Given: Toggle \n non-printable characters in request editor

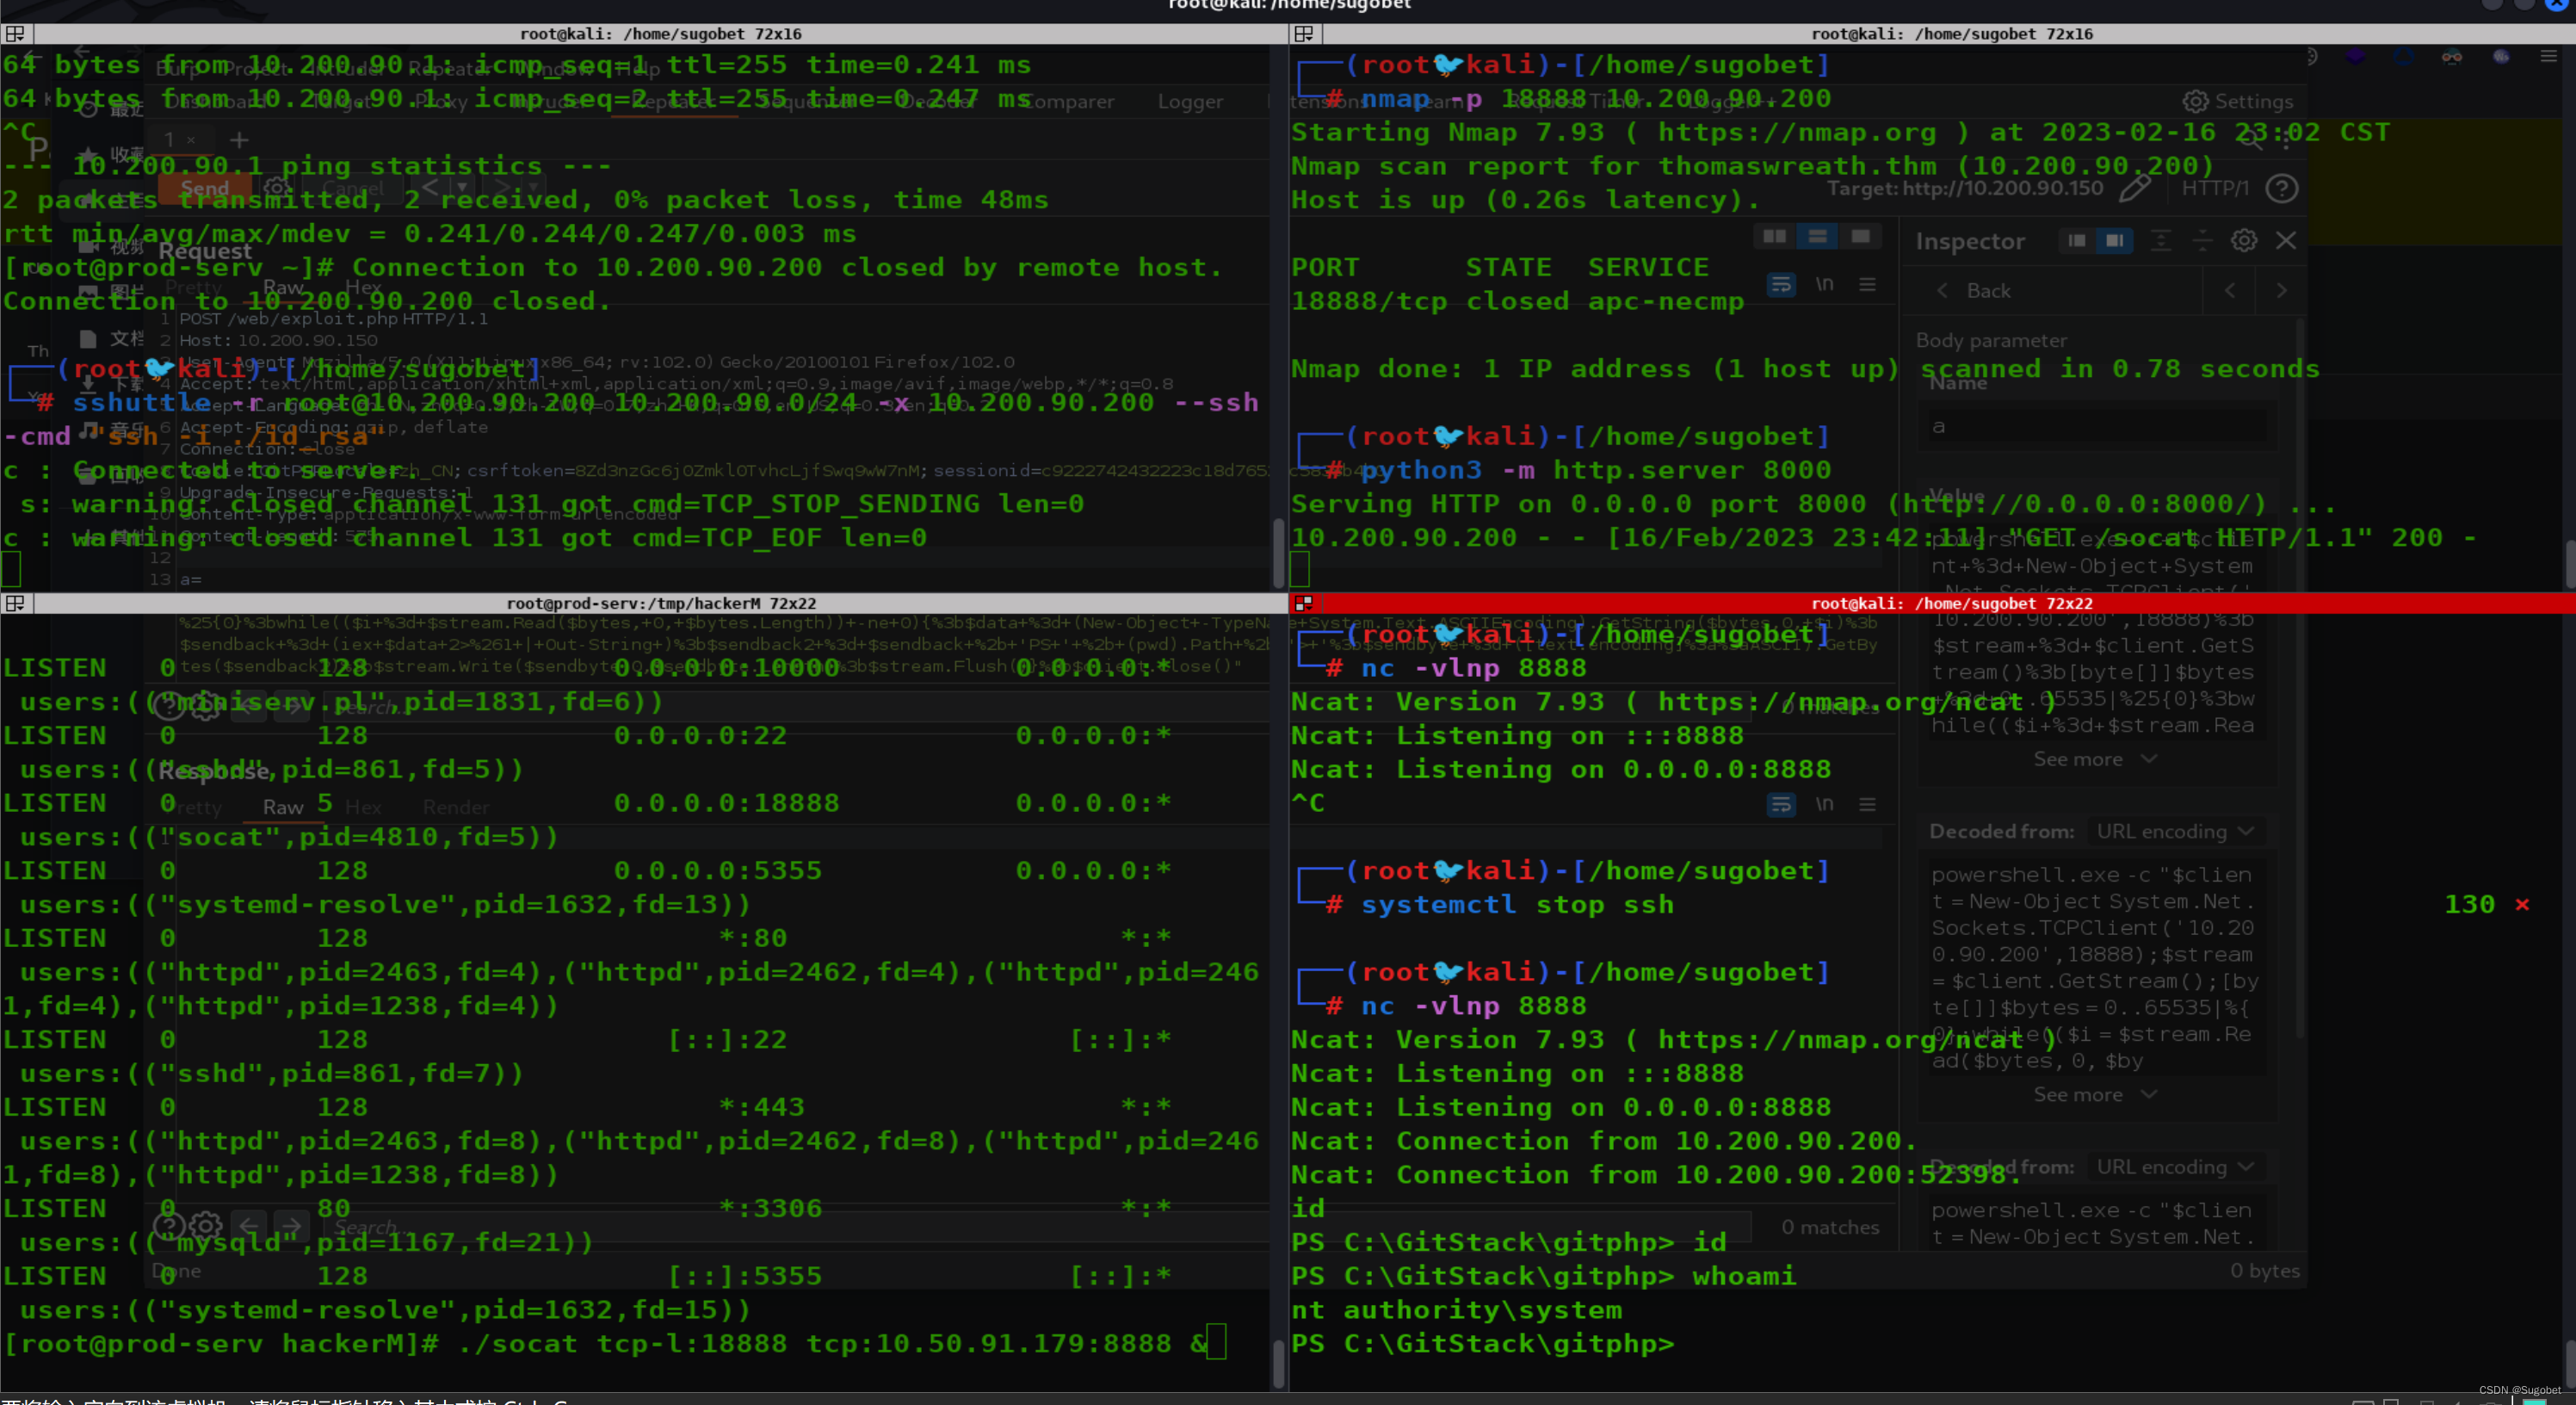Looking at the screenshot, I should coord(1825,285).
